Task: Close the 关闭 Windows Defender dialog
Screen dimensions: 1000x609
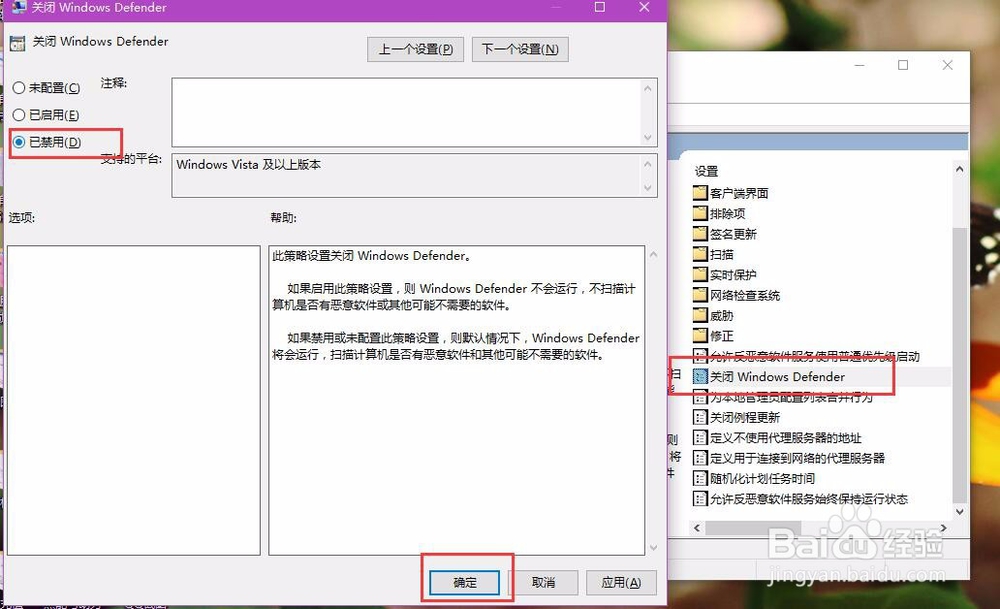Action: pyautogui.click(x=644, y=7)
